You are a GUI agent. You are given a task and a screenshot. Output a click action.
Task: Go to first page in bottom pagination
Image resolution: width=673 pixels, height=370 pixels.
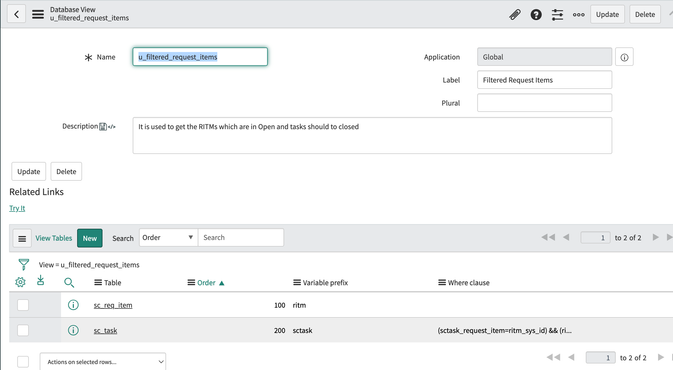click(x=553, y=357)
